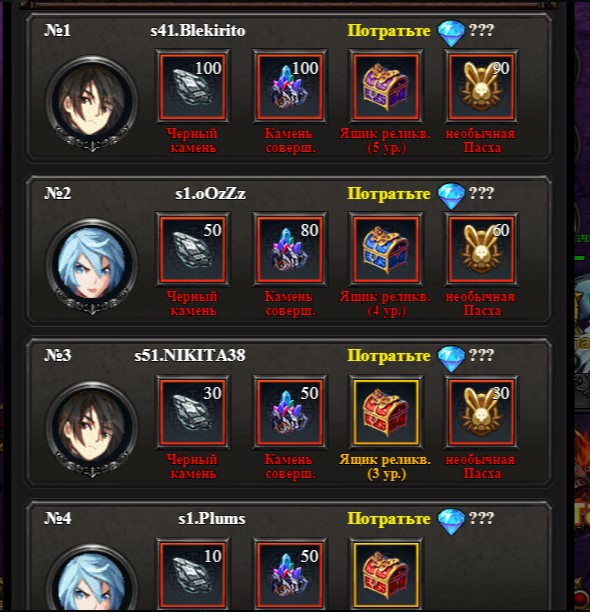Click the perfection crystal showing 100

290,87
